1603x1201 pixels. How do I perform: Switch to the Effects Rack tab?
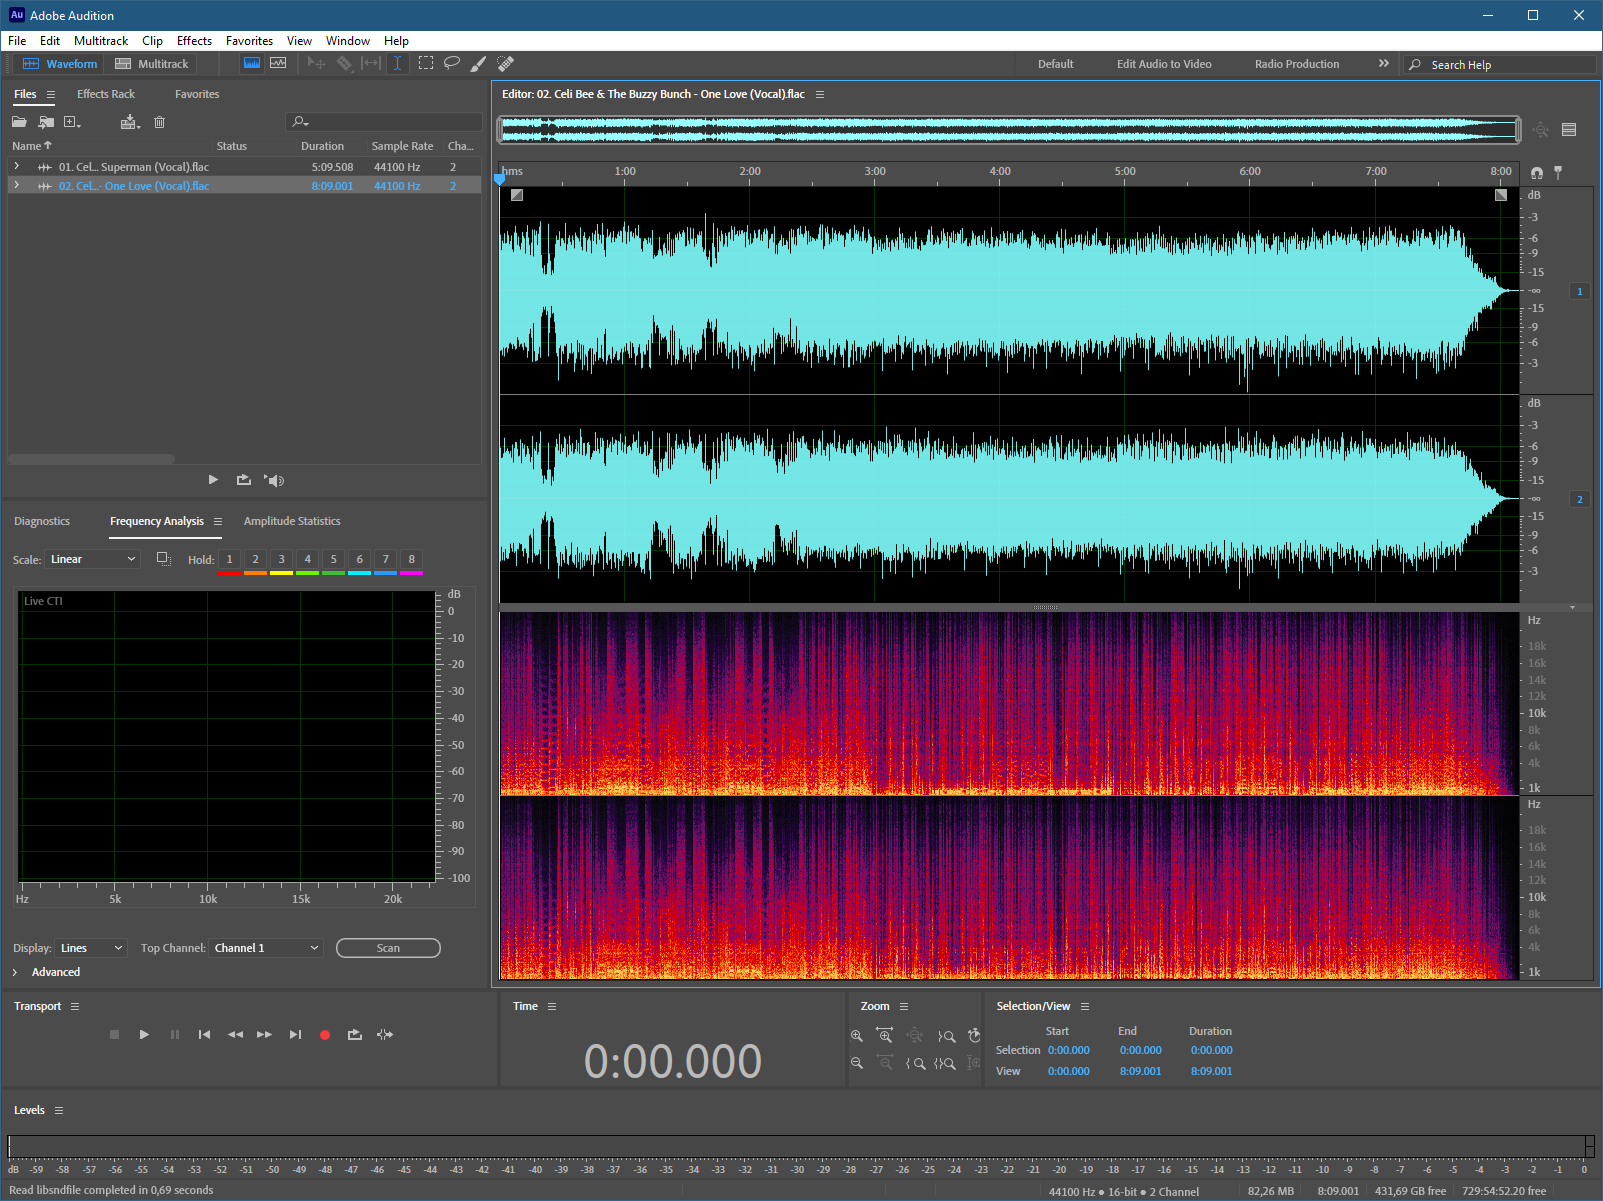click(106, 94)
